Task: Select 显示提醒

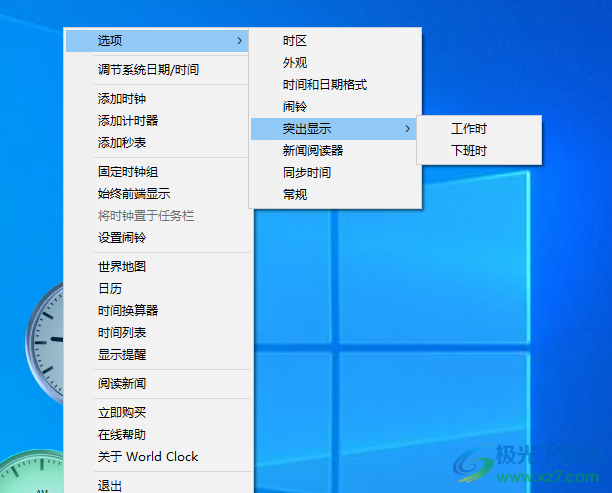Action: 158,354
